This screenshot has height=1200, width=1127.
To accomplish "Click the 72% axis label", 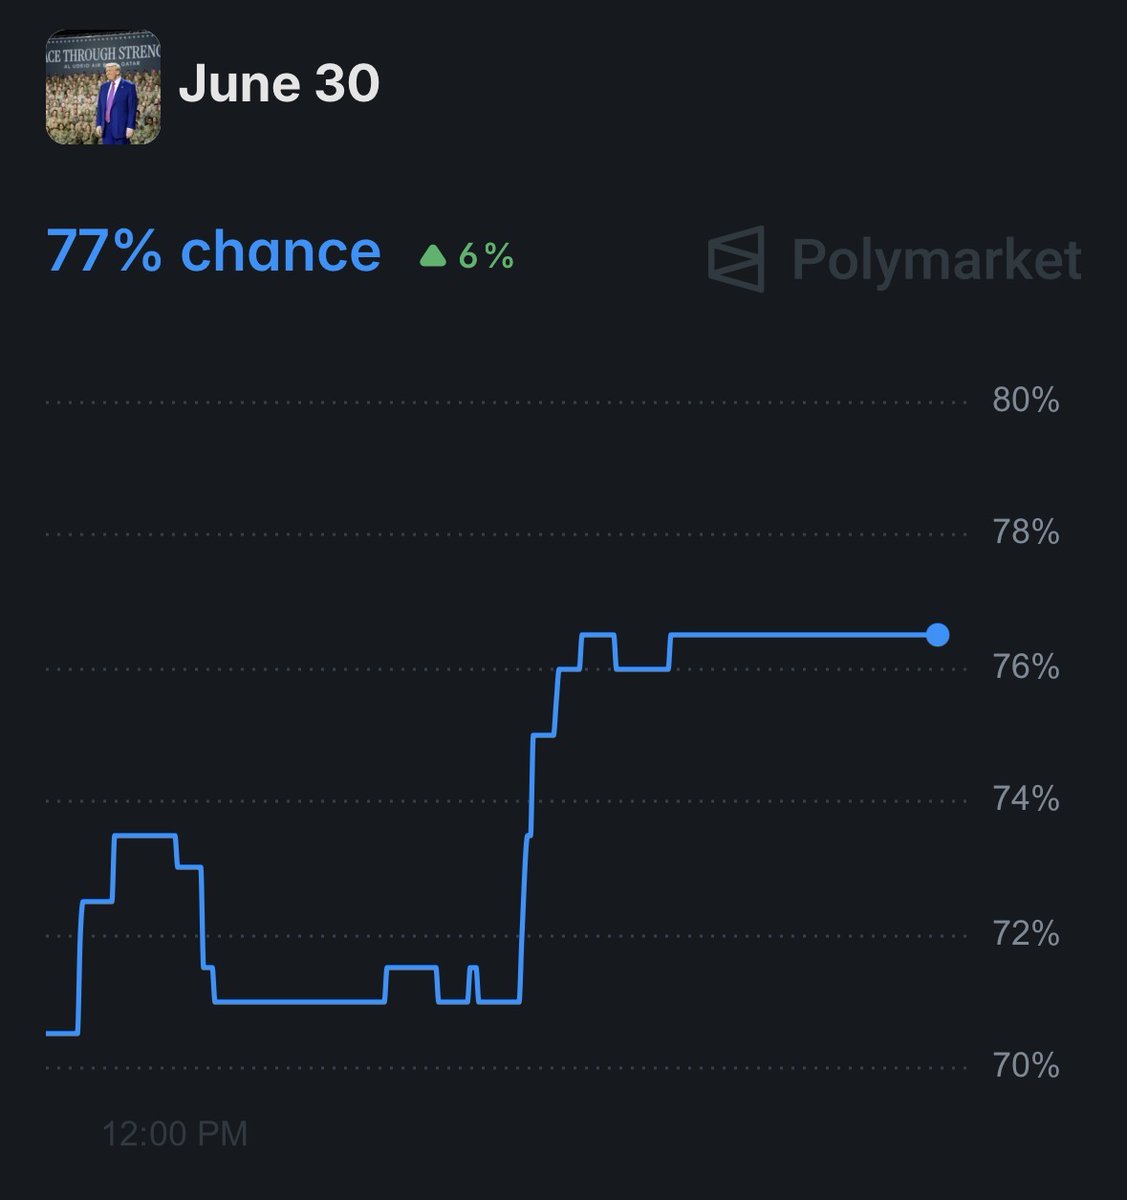I will click(x=1025, y=934).
